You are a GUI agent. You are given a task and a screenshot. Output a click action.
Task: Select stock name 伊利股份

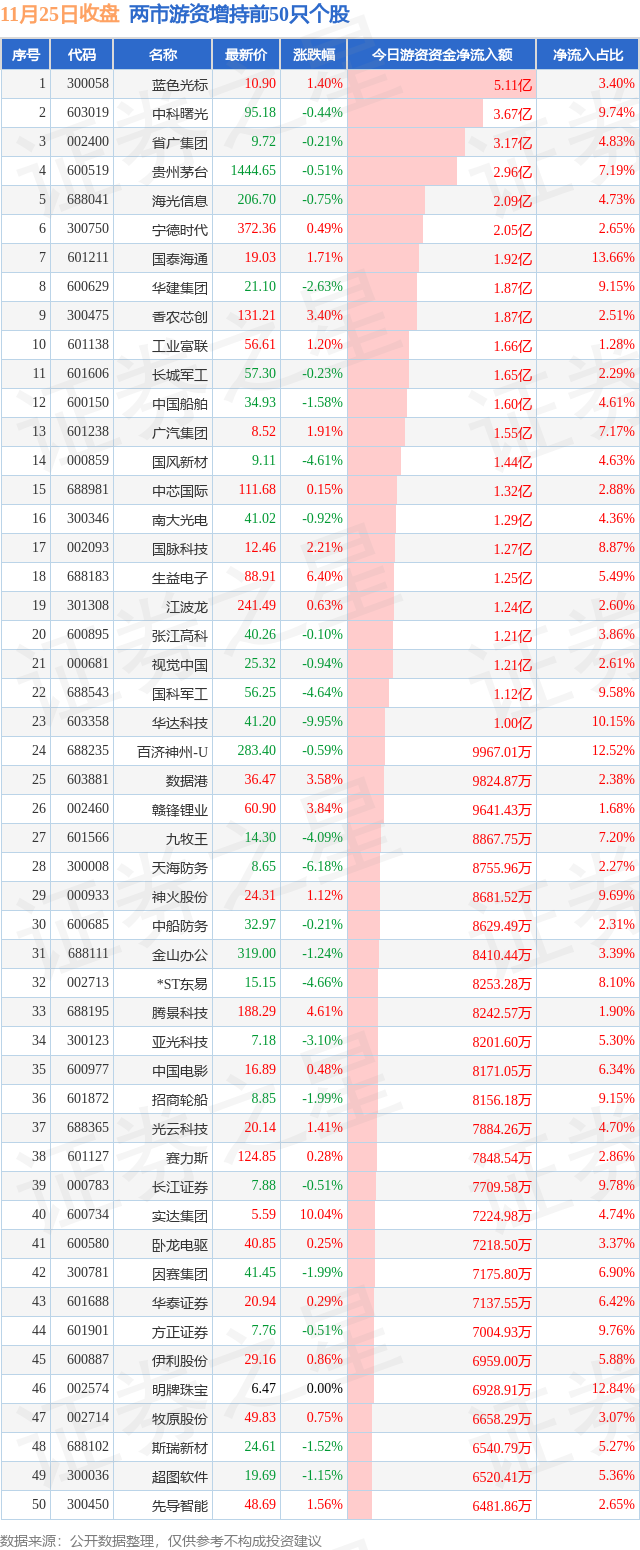180,1360
